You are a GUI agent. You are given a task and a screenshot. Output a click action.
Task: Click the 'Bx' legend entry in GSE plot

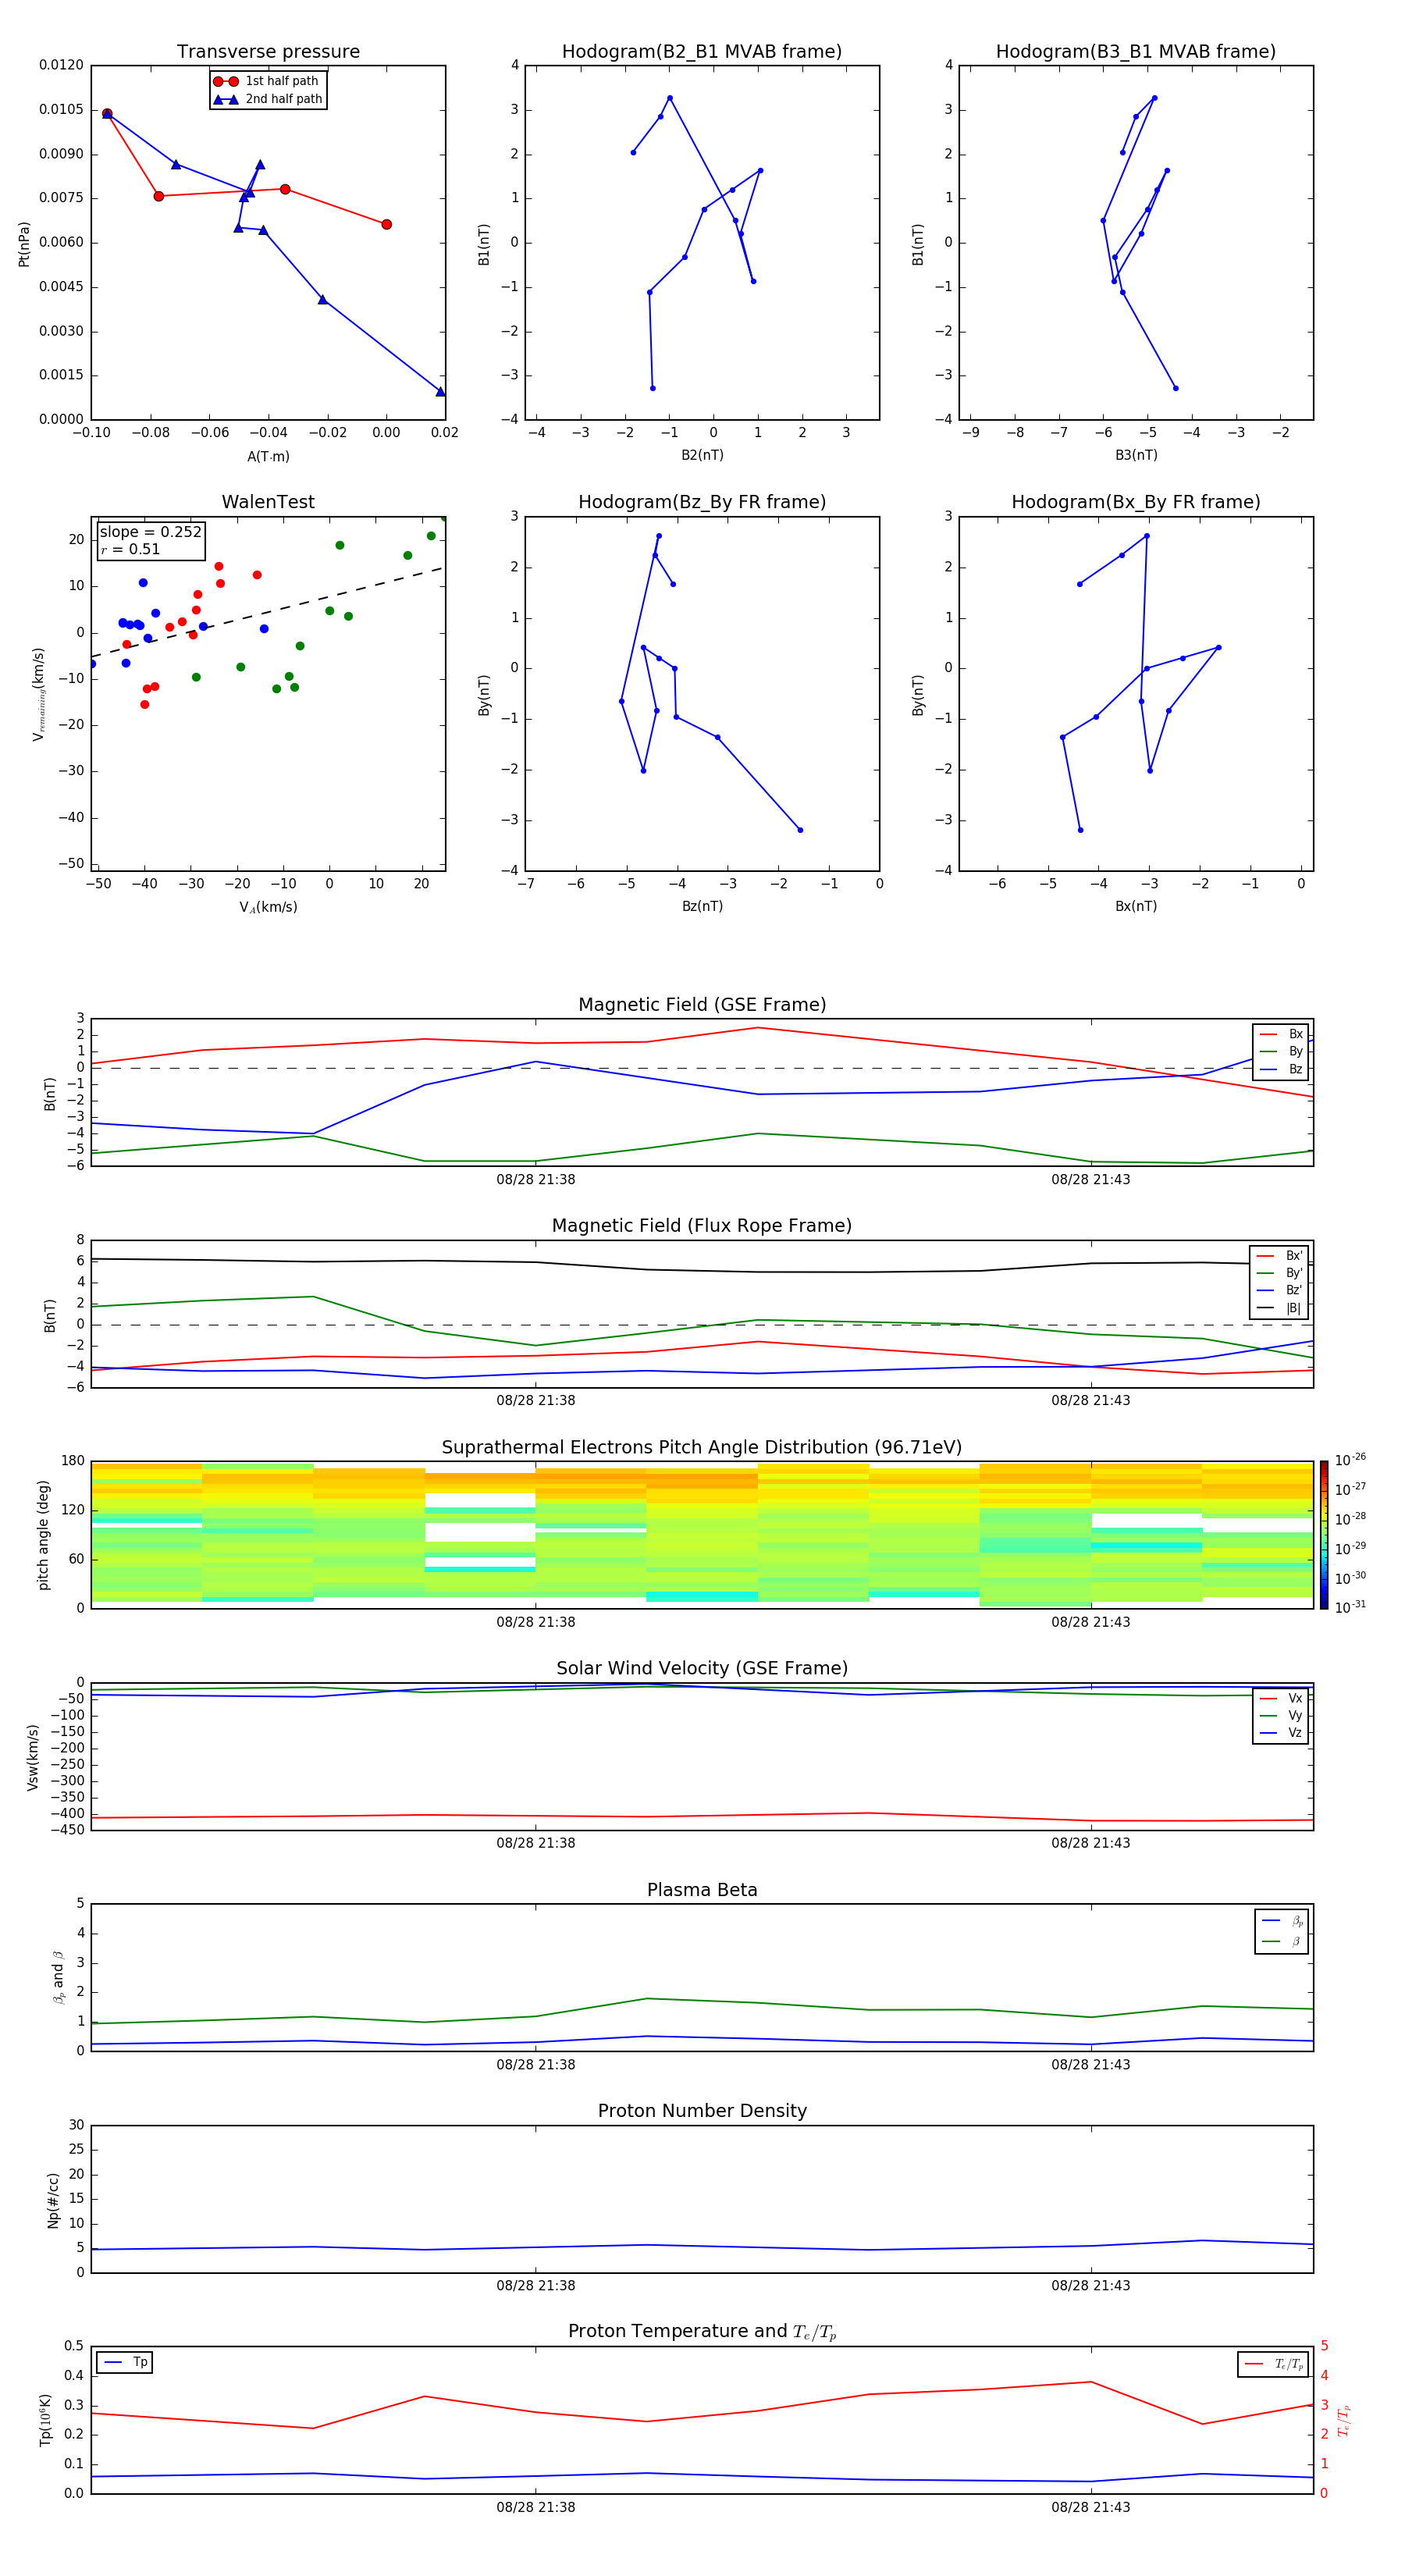pyautogui.click(x=1281, y=1034)
